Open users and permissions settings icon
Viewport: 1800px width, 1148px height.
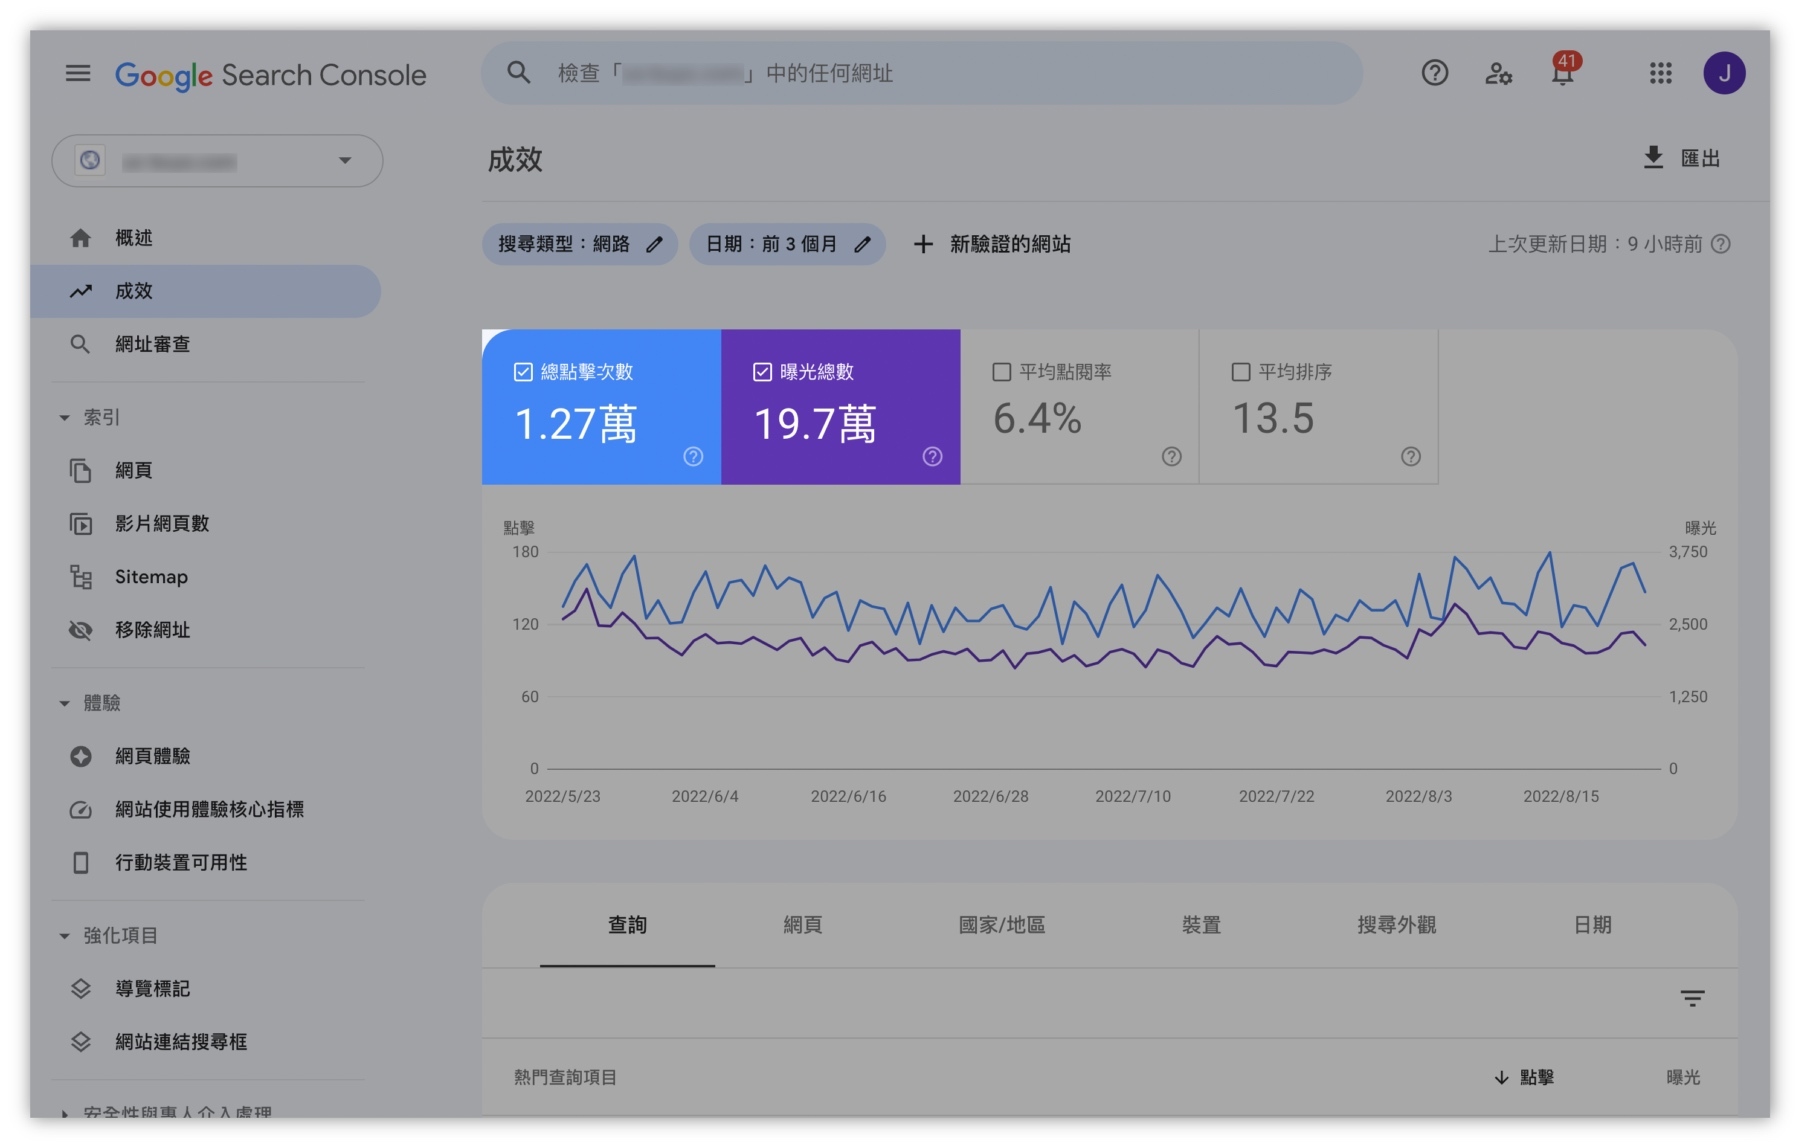point(1498,73)
